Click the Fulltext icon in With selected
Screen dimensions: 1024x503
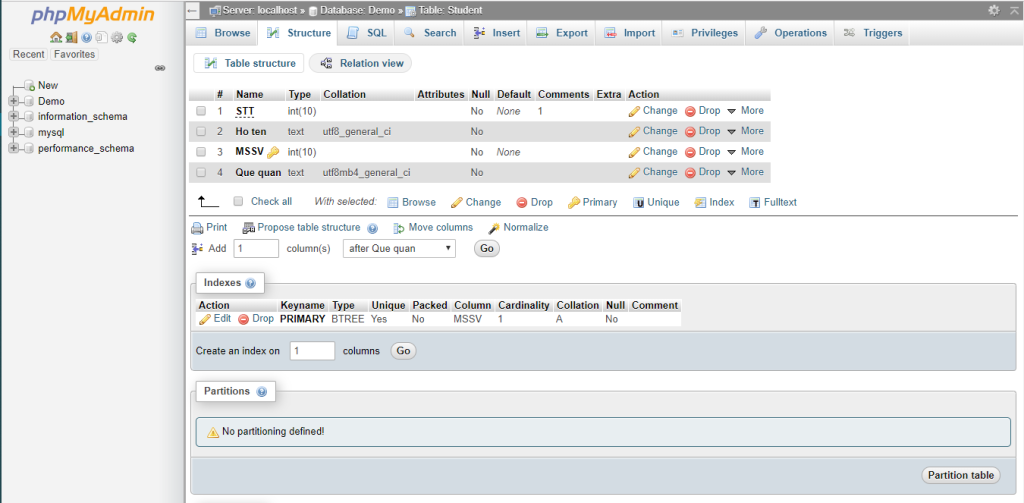coord(754,203)
